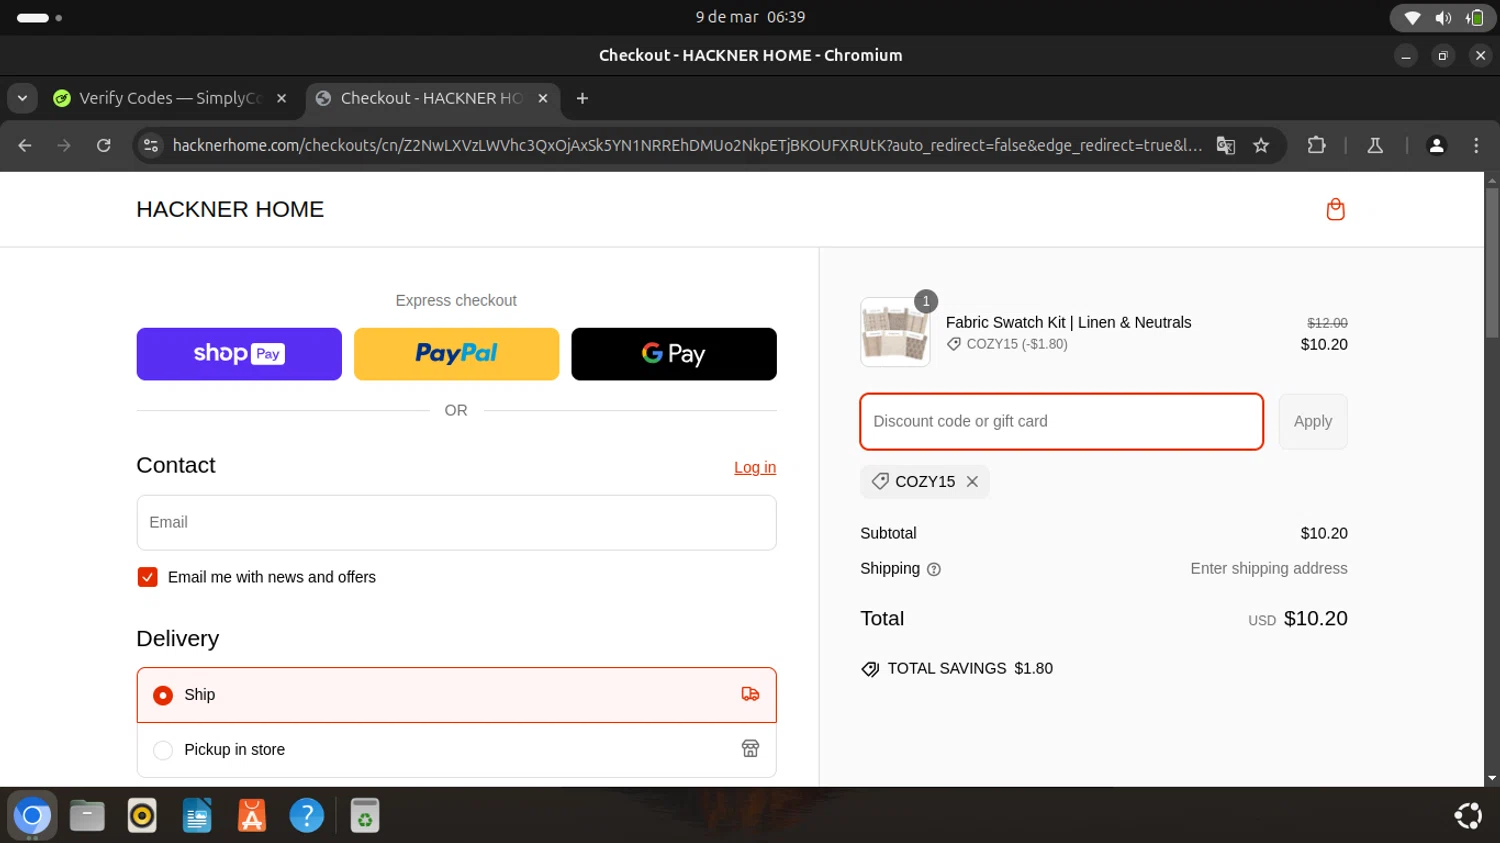Viewport: 1500px width, 843px height.
Task: Close the Checkout - HACKNER HOME tab
Action: [x=543, y=98]
